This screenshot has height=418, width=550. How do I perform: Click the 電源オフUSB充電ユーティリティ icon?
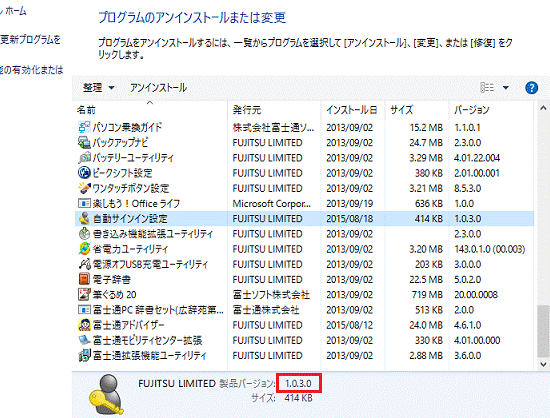pos(84,264)
